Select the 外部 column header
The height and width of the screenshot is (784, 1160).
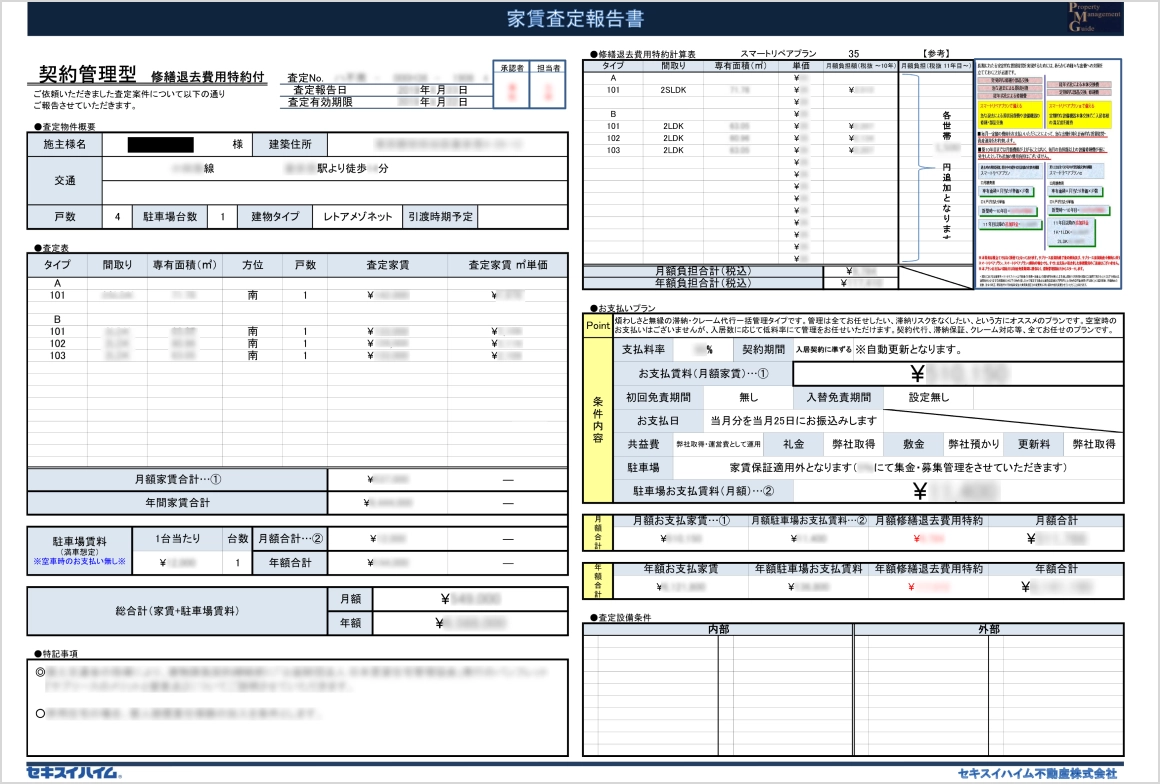[989, 629]
